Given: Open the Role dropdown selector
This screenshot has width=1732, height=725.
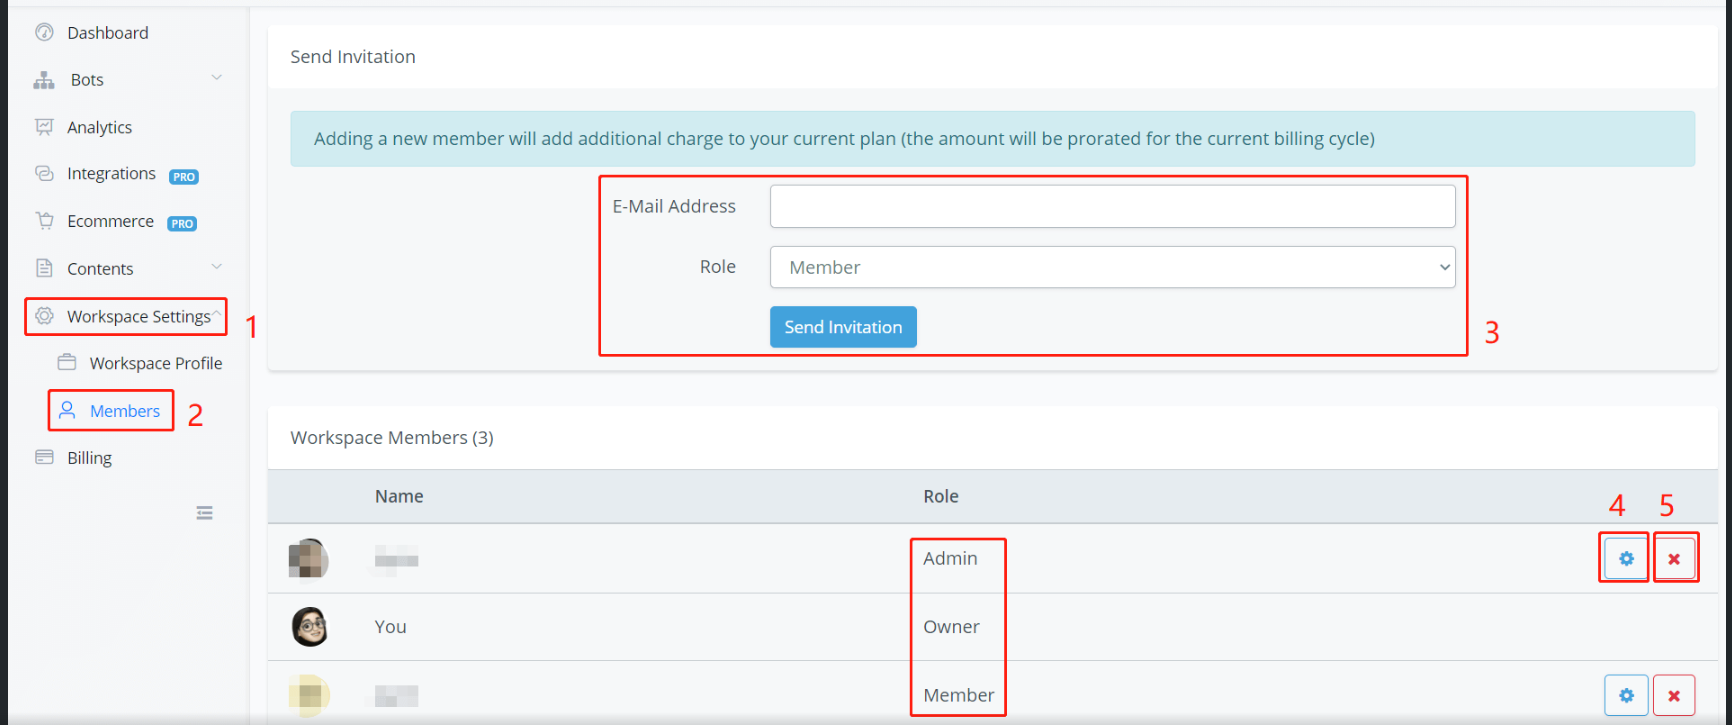Looking at the screenshot, I should coord(1111,268).
